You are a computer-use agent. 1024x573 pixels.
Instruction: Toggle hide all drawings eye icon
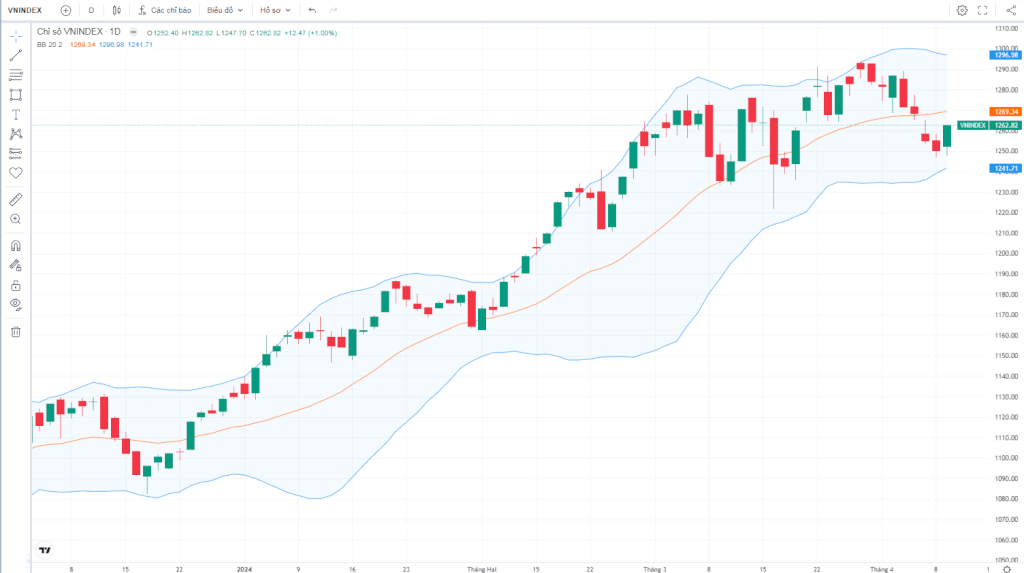16,304
